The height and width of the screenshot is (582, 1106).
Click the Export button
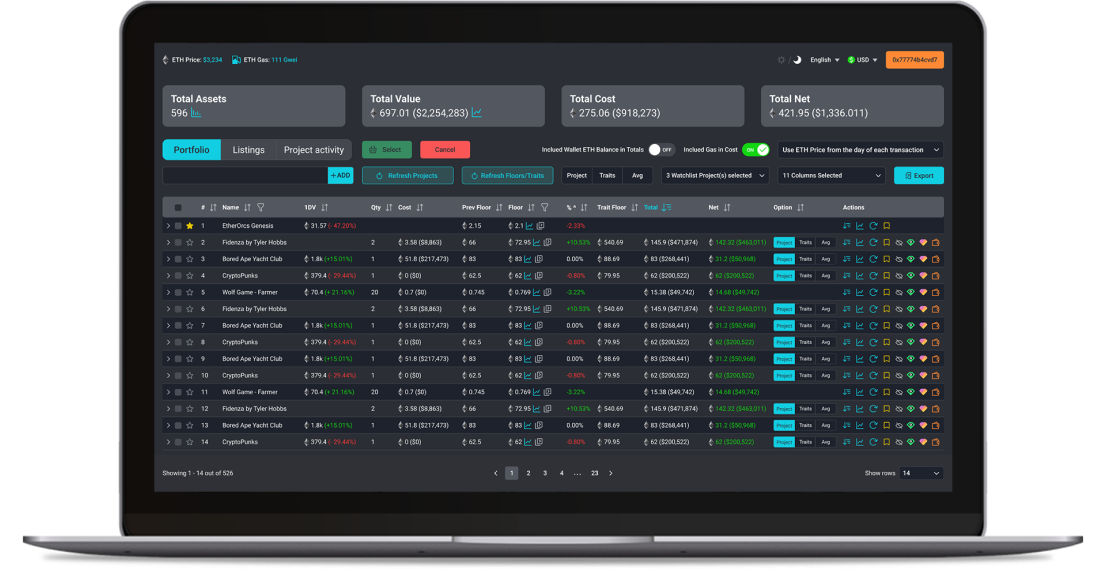pos(918,175)
